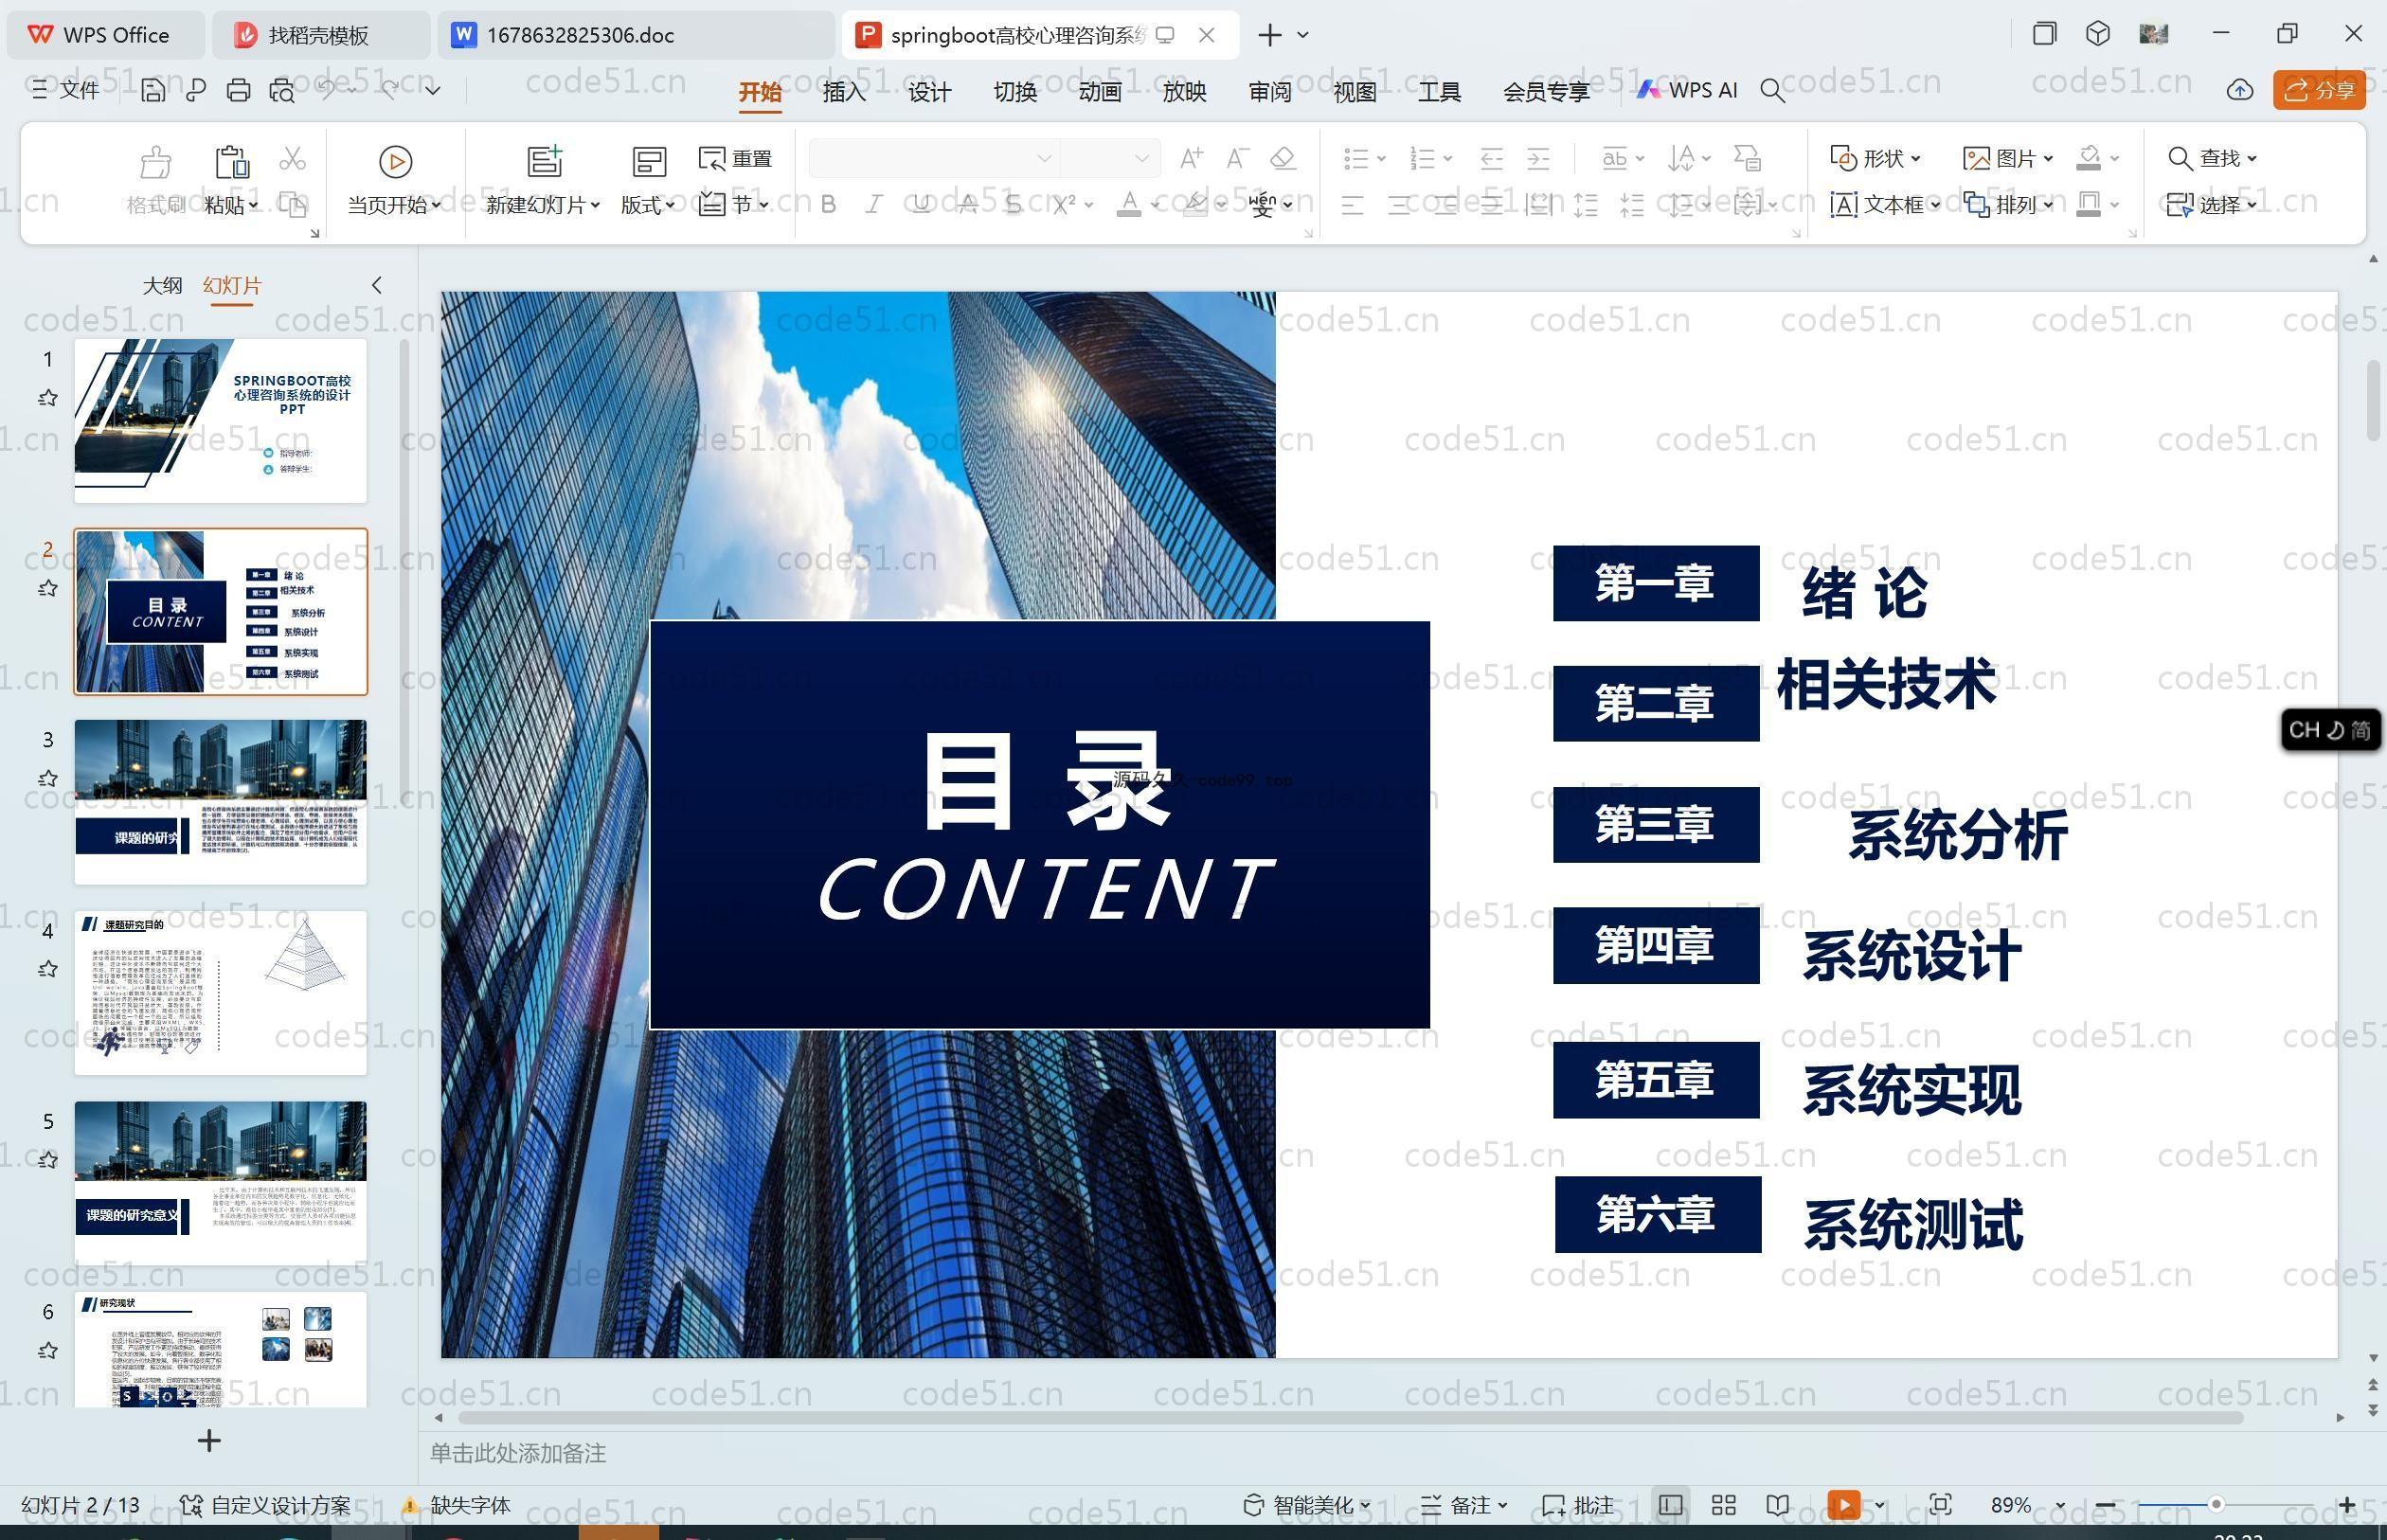Mark slide 1 with the star icon
The width and height of the screenshot is (2387, 1540).
tap(47, 398)
